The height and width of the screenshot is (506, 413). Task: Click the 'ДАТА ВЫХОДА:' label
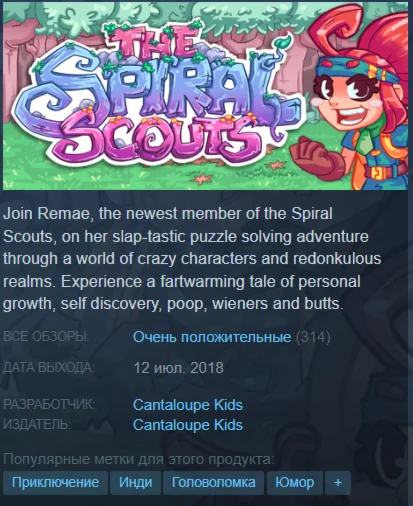pos(49,368)
